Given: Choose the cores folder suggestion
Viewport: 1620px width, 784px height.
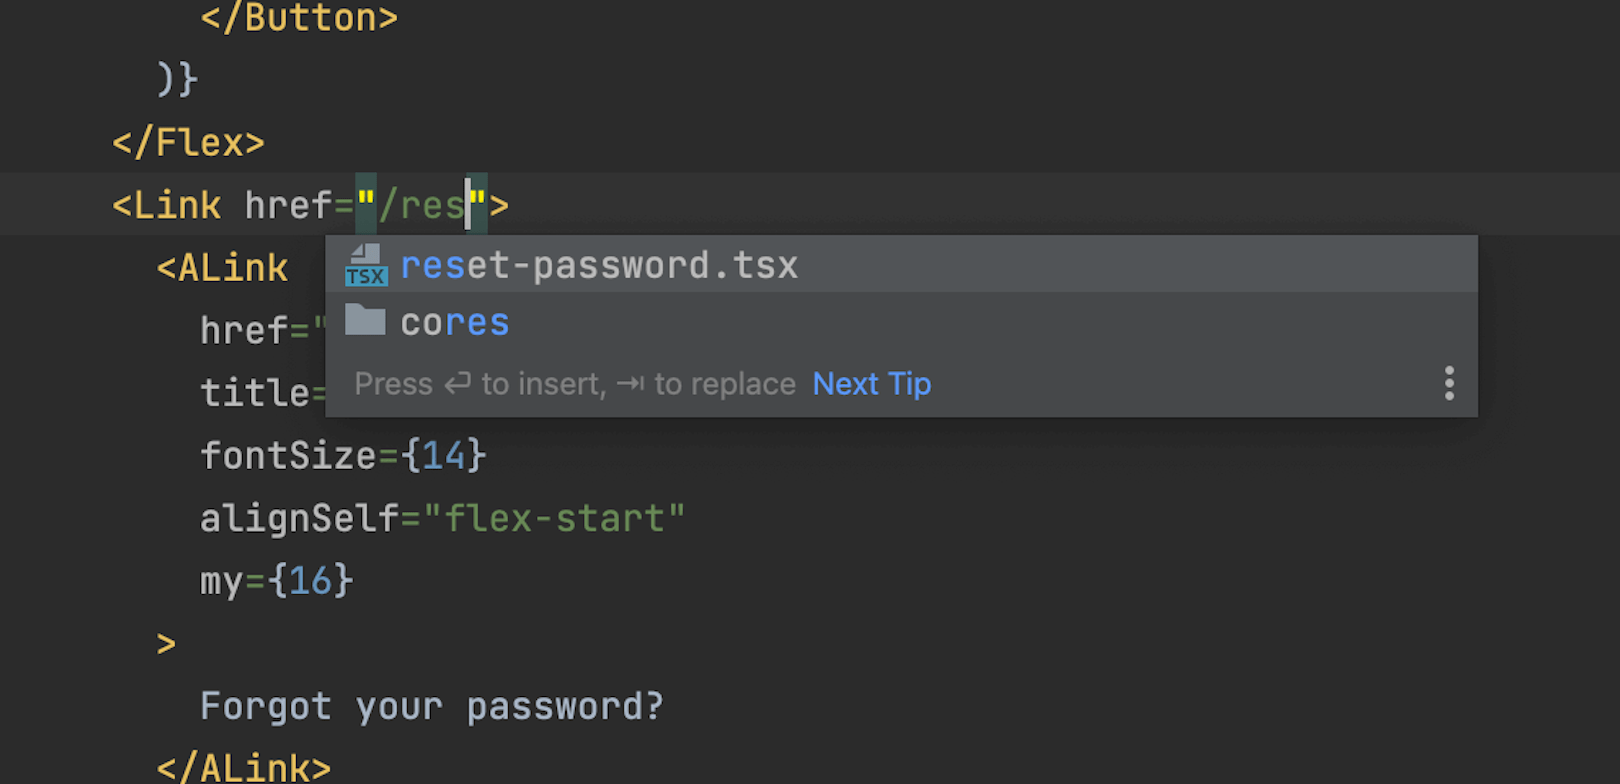Looking at the screenshot, I should coord(455,323).
